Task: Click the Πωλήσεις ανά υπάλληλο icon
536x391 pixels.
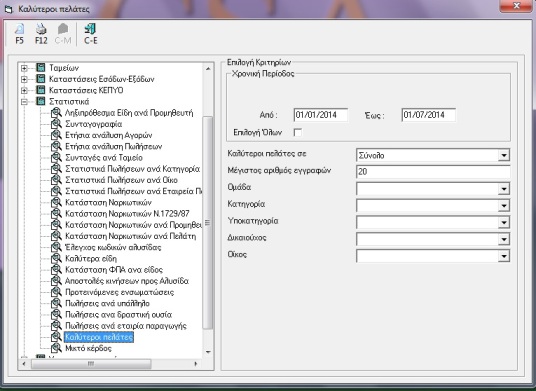Action: coord(56,304)
